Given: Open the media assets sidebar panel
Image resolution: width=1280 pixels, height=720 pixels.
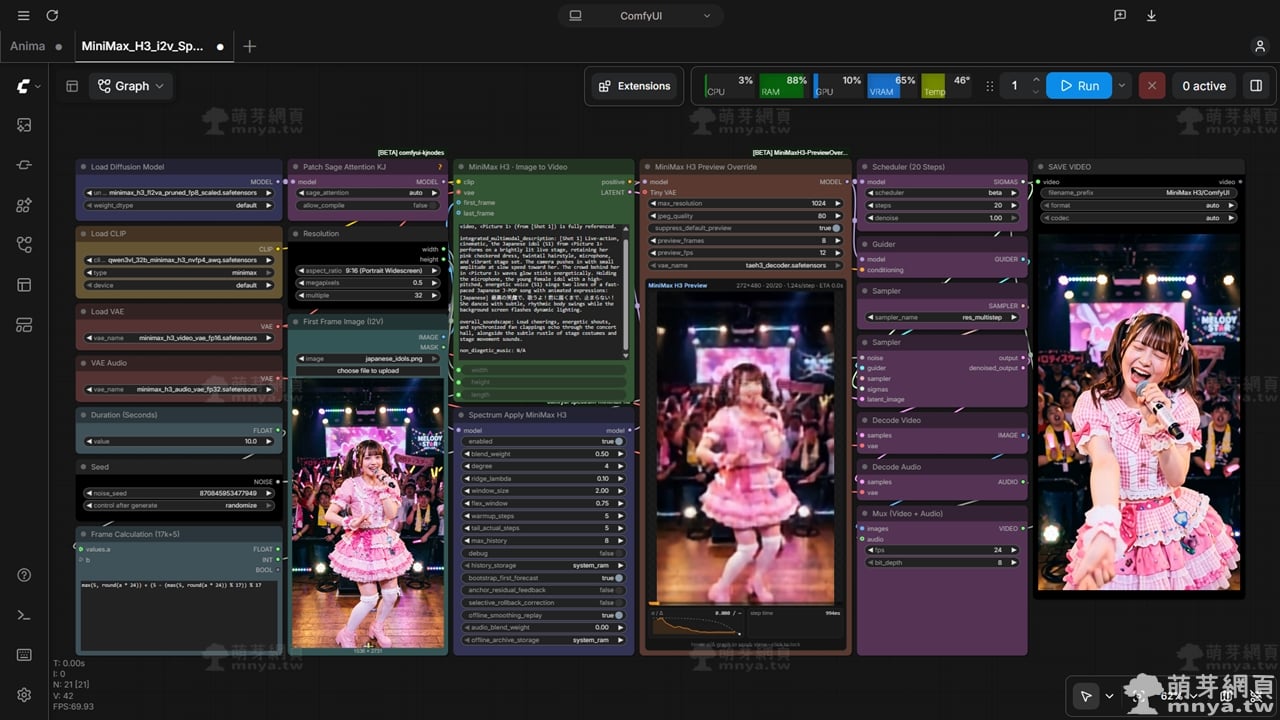Looking at the screenshot, I should tap(24, 125).
